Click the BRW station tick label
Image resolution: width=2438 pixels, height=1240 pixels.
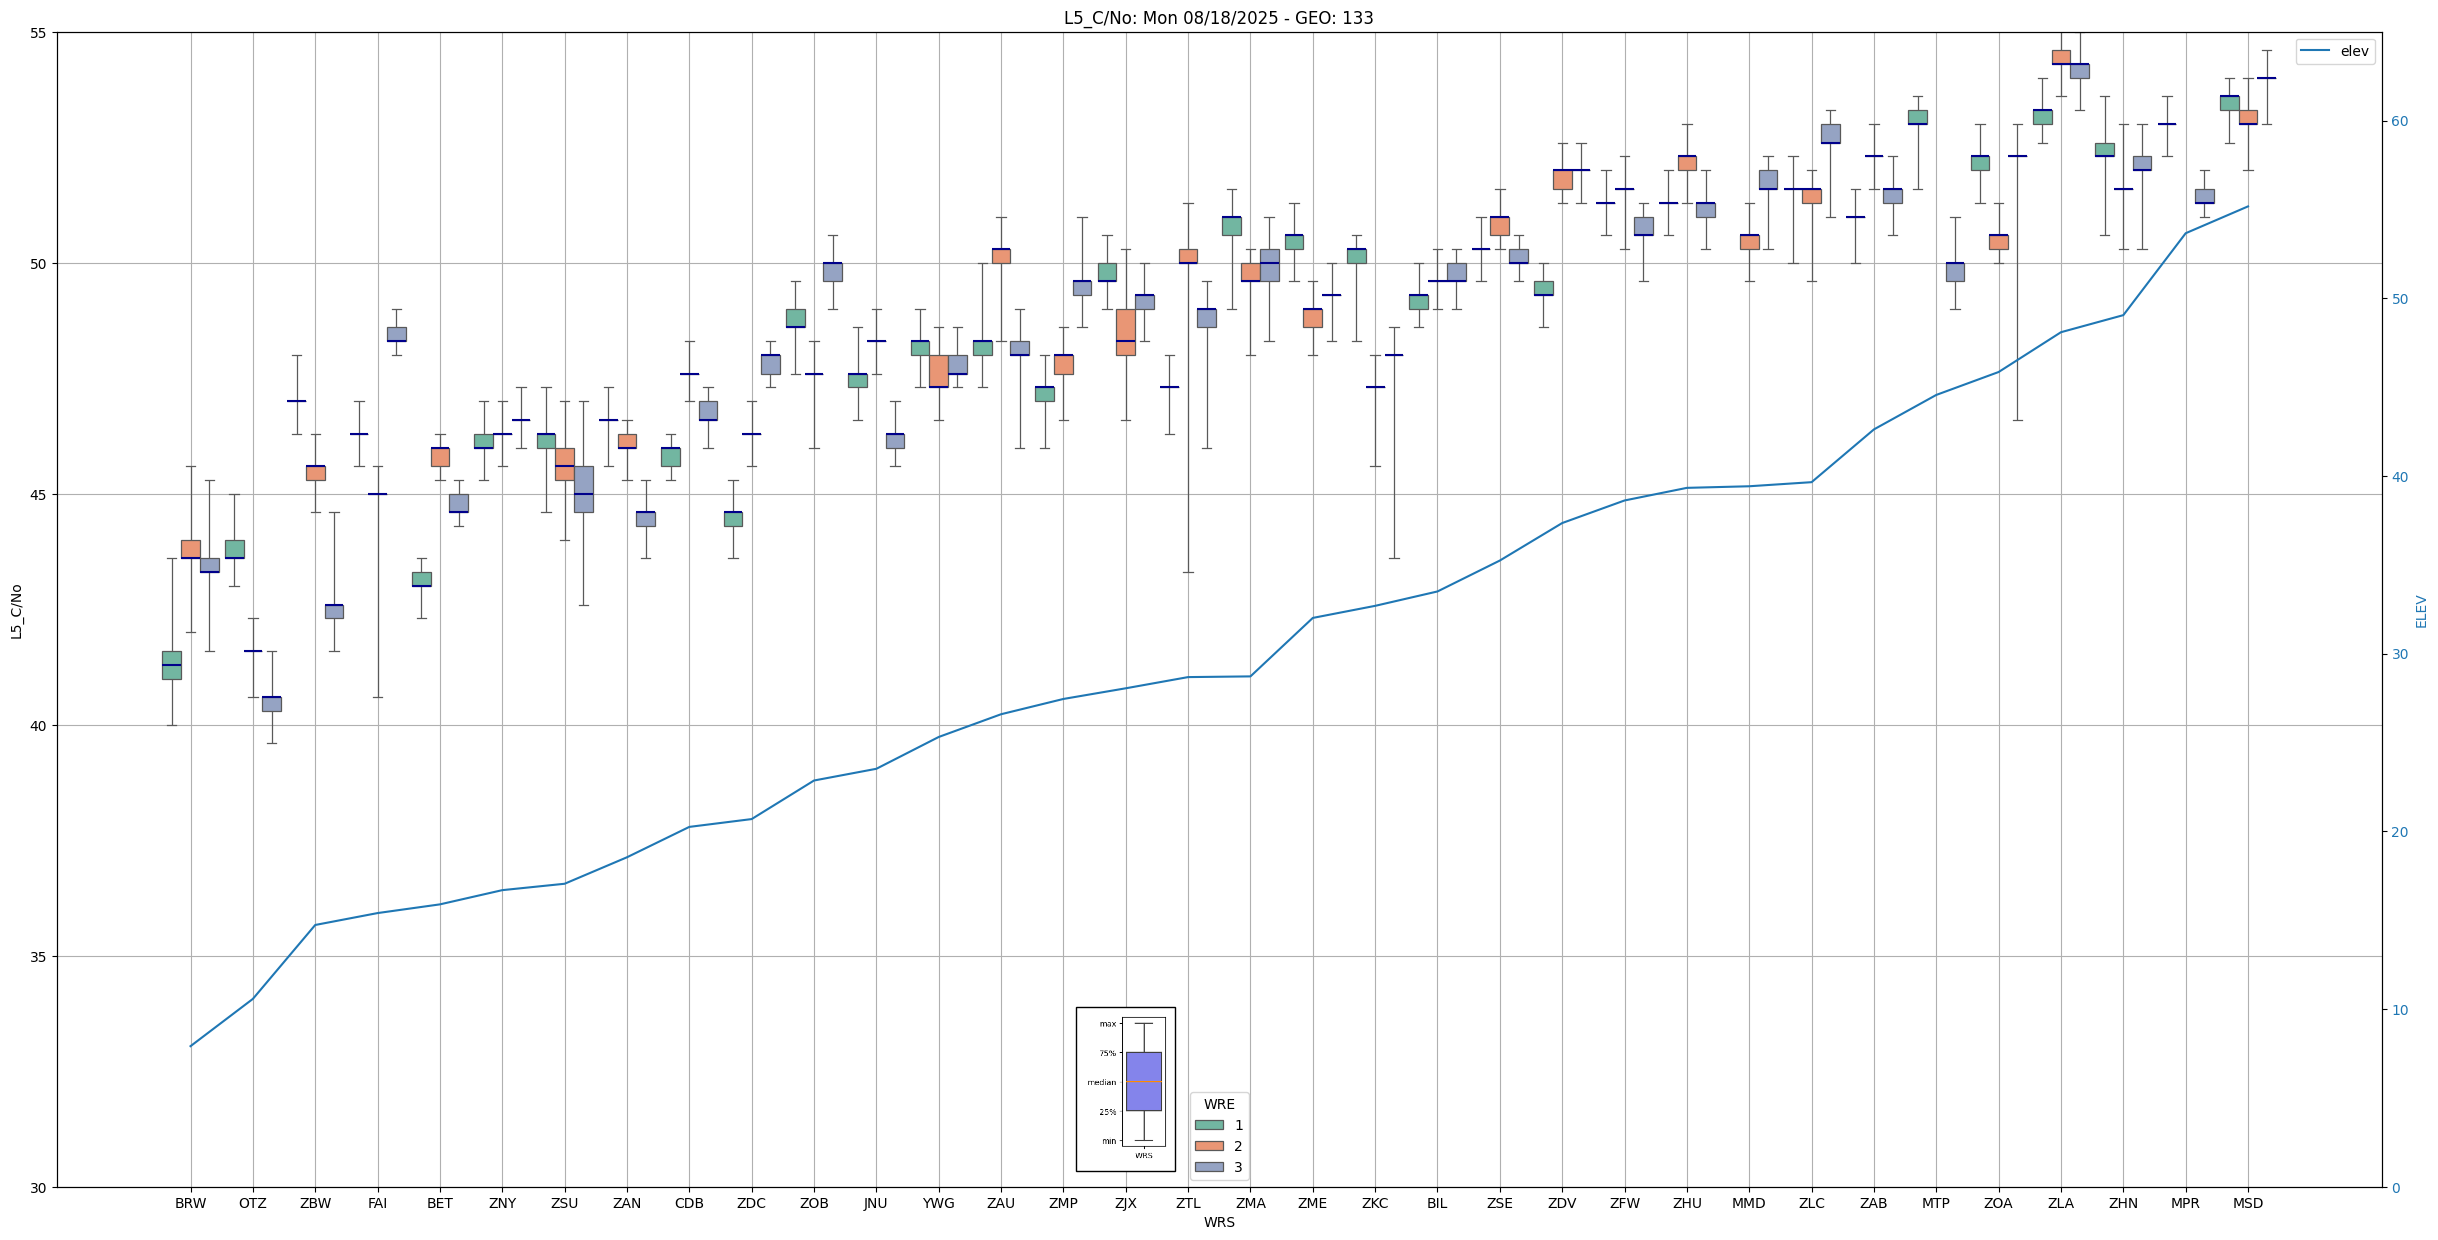click(x=190, y=1203)
